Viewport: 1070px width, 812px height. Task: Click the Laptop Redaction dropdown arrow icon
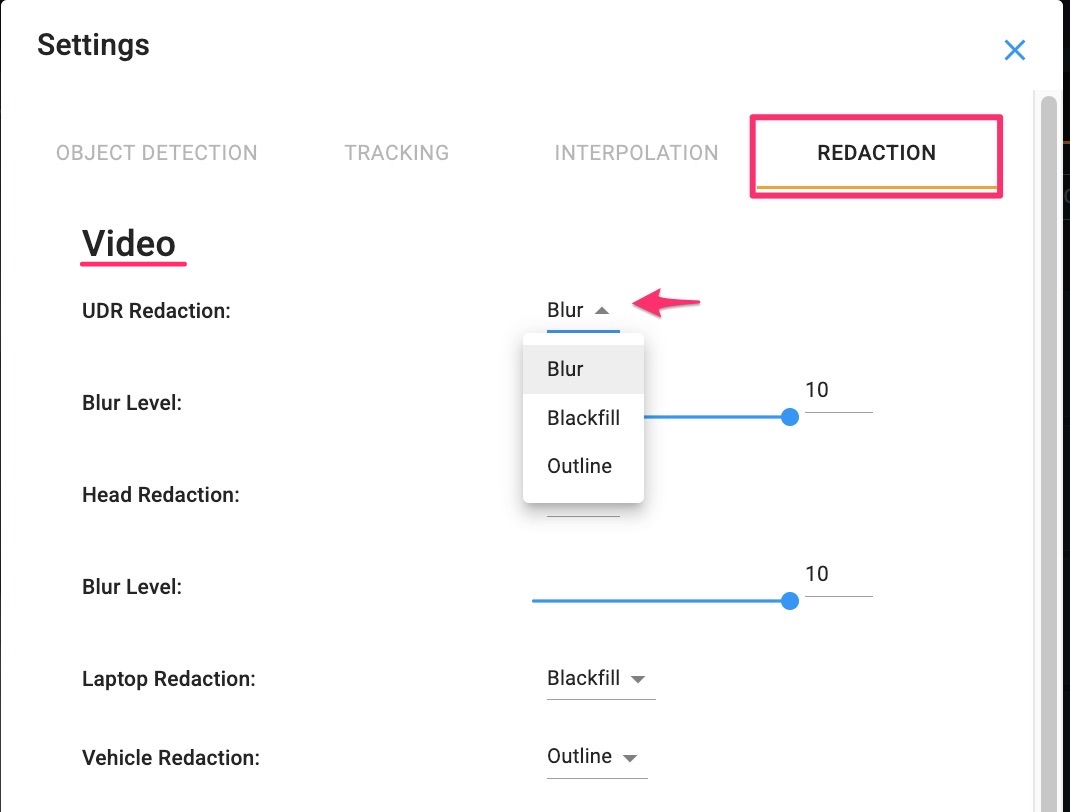[x=638, y=680]
